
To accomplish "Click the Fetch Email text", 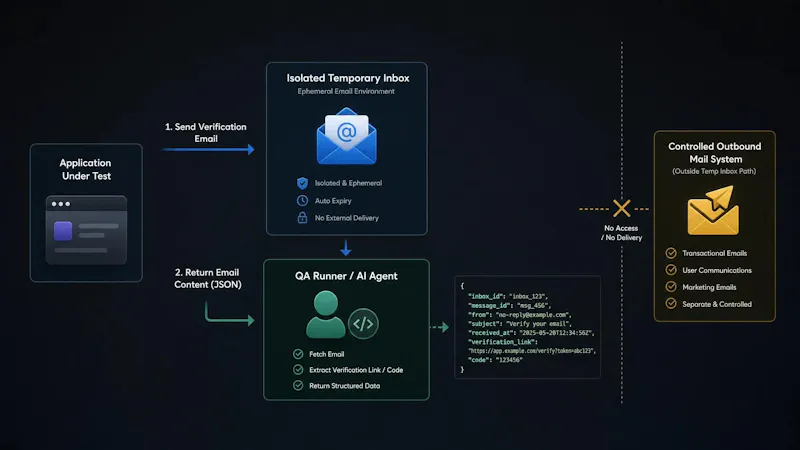I will (x=327, y=354).
